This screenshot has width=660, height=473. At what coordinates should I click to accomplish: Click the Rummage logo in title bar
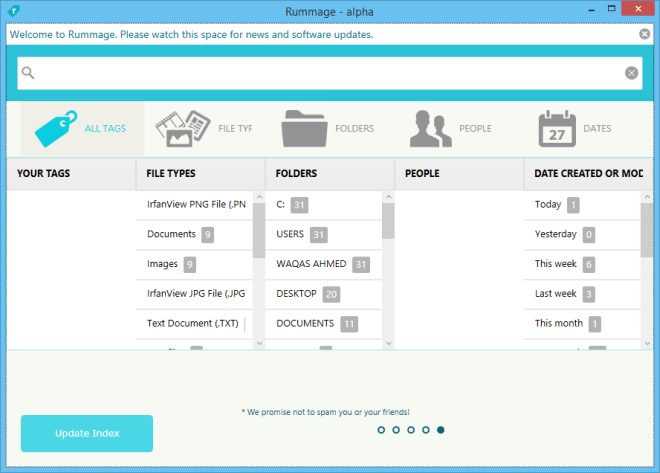(13, 11)
